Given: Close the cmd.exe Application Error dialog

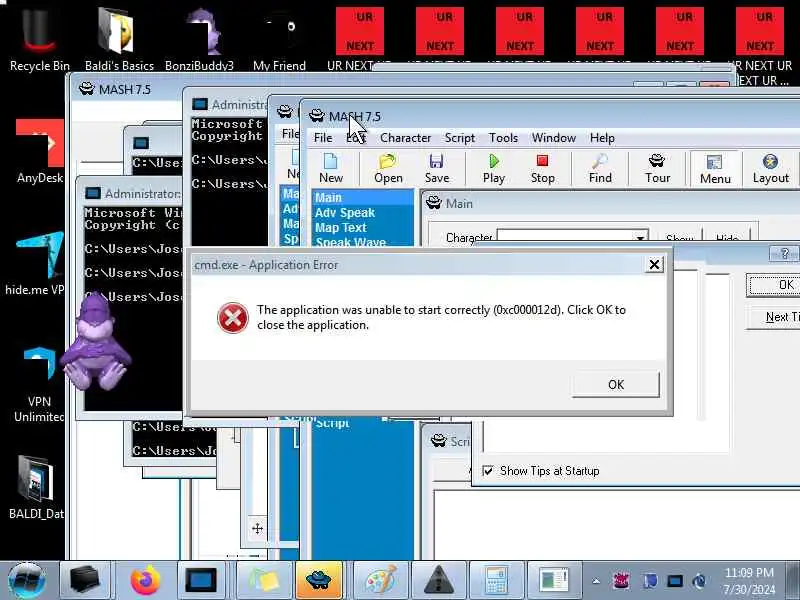Looking at the screenshot, I should point(654,264).
